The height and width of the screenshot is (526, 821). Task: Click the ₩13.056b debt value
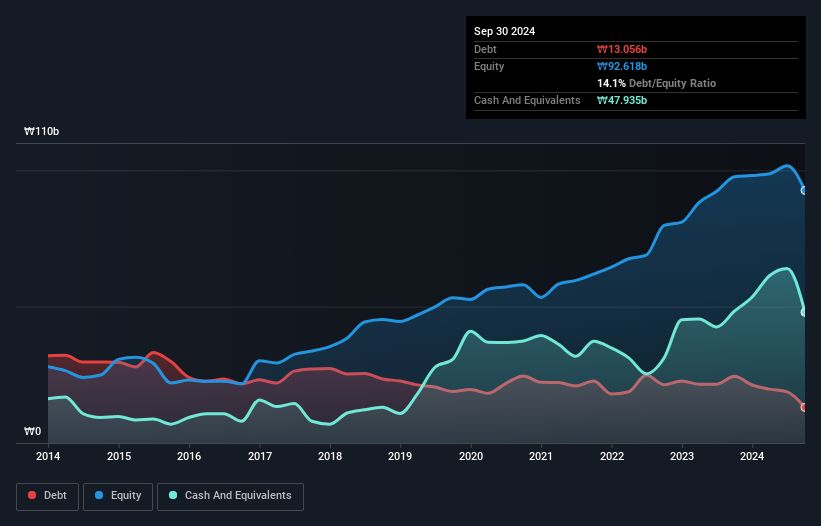622,49
